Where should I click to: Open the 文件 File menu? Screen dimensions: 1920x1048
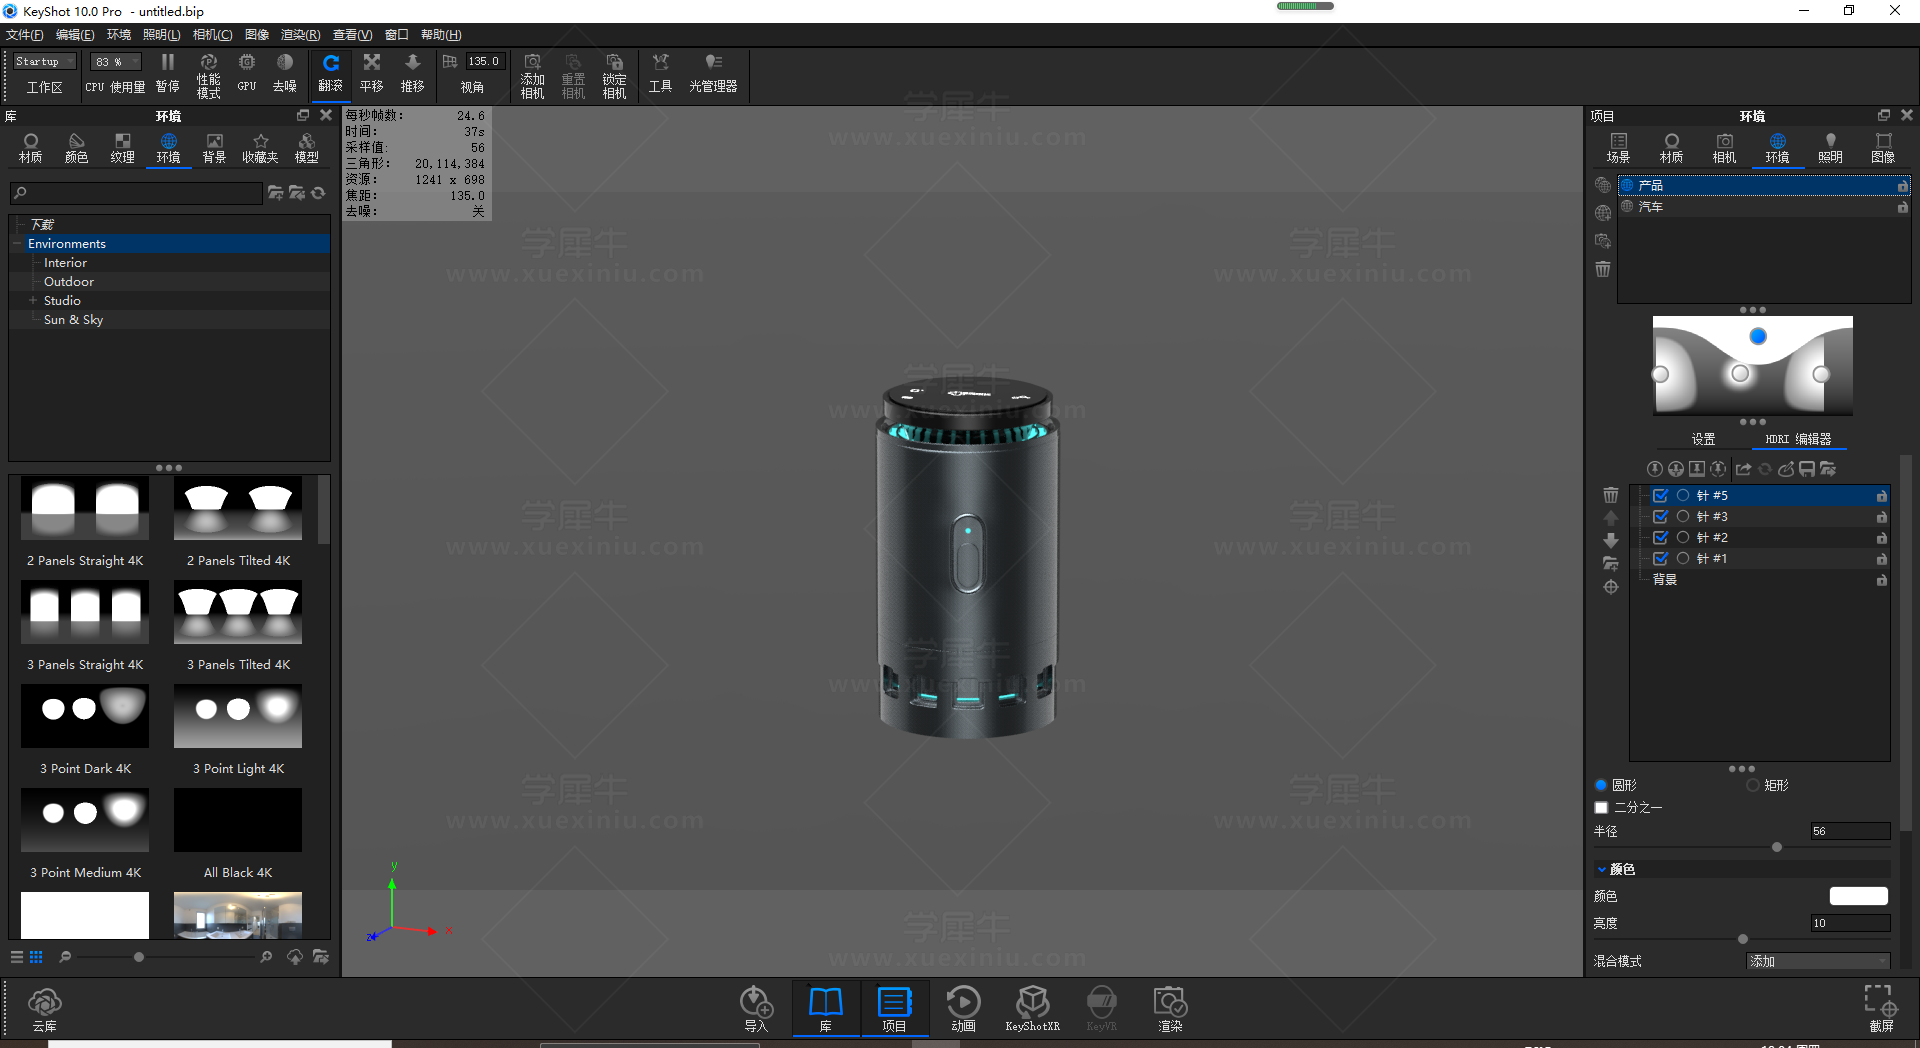[25, 35]
